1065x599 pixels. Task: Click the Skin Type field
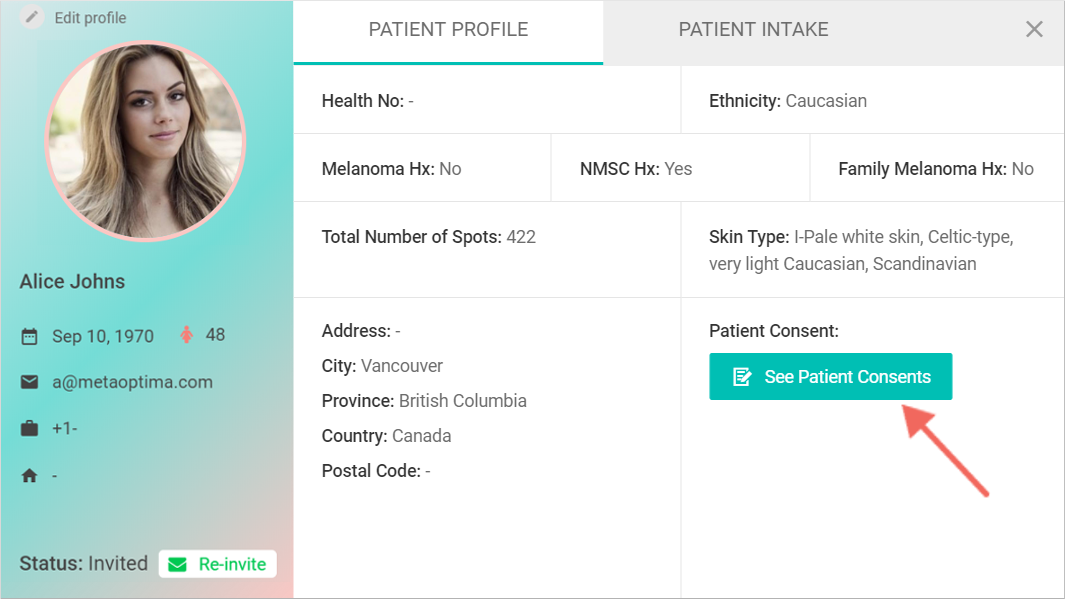point(860,250)
